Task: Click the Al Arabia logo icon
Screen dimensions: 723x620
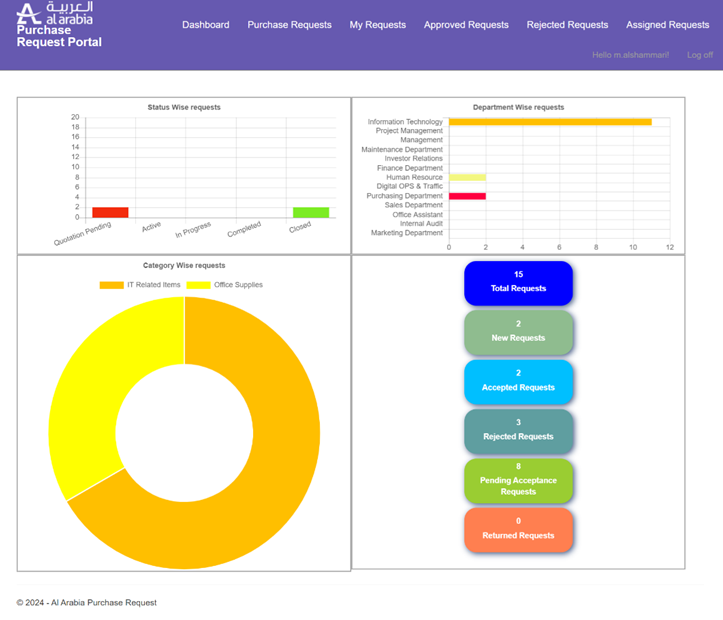Action: pyautogui.click(x=30, y=14)
